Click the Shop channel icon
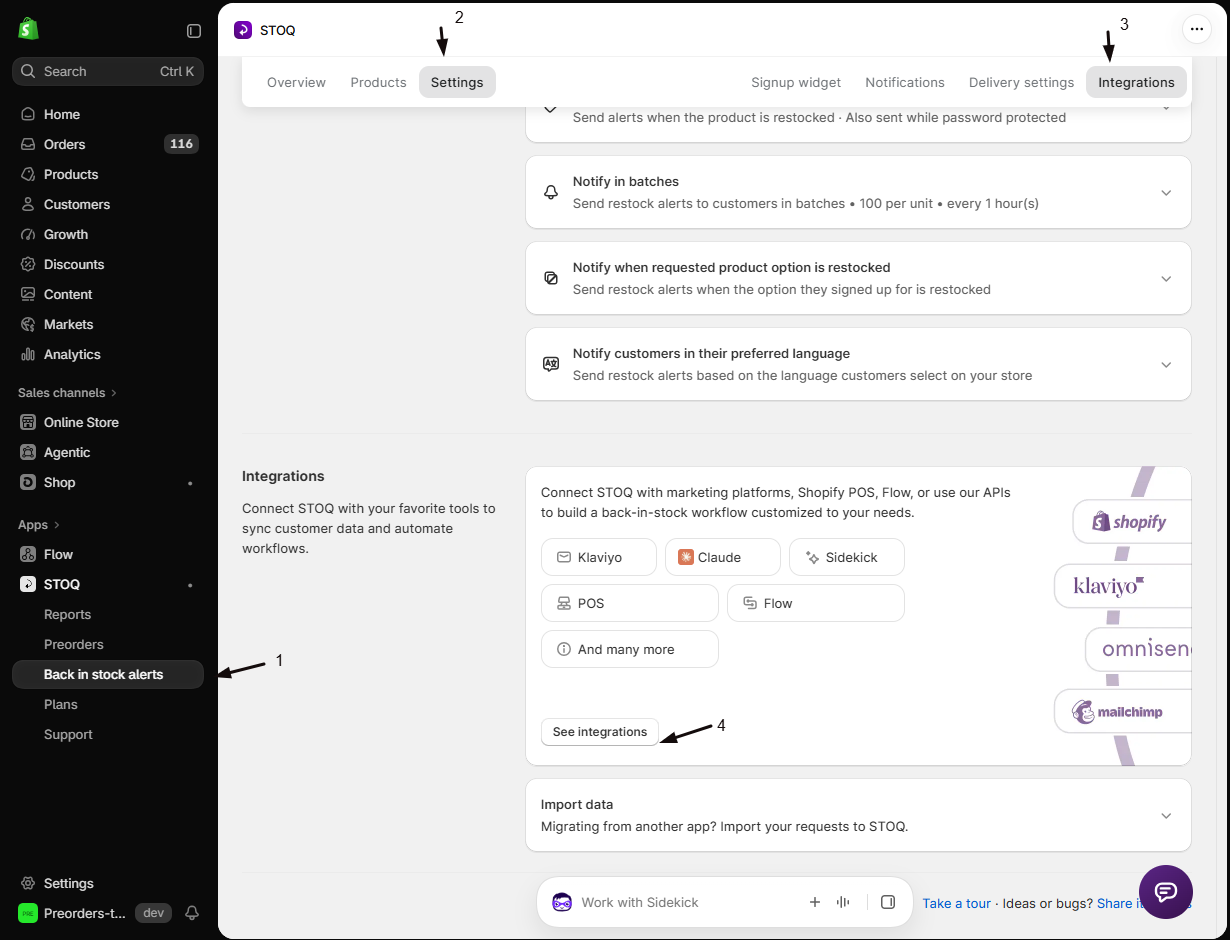Image resolution: width=1230 pixels, height=940 pixels. click(x=28, y=482)
